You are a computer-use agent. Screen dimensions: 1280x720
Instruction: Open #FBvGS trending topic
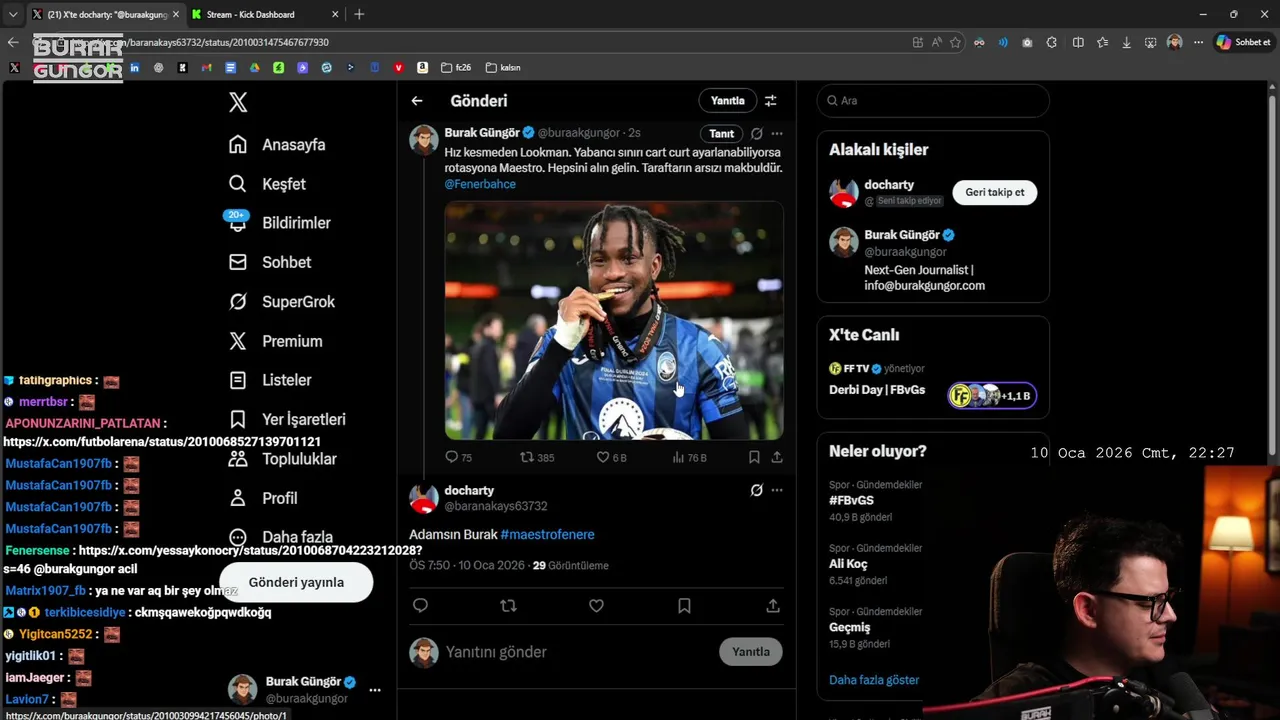coord(851,500)
